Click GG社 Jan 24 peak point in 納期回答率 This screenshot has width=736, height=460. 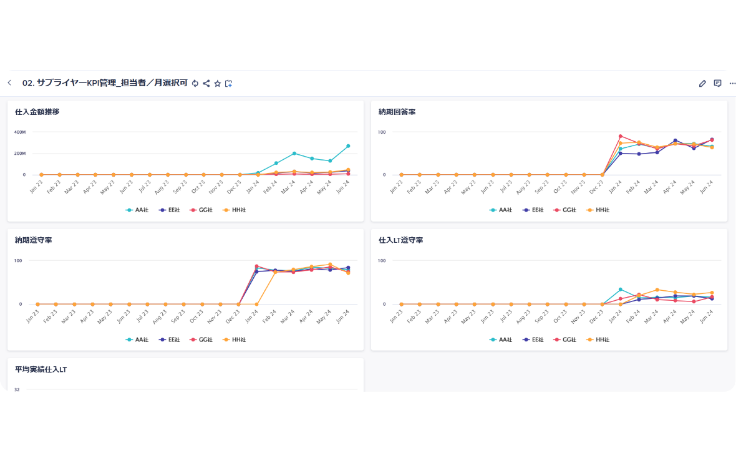621,136
